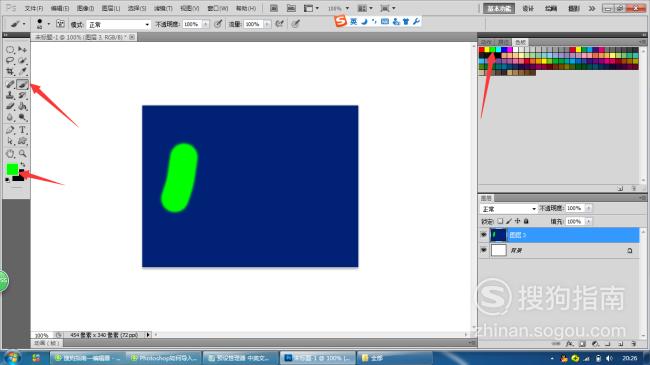
Task: Open the brush blending mode dropdown 正常
Action: click(x=119, y=24)
